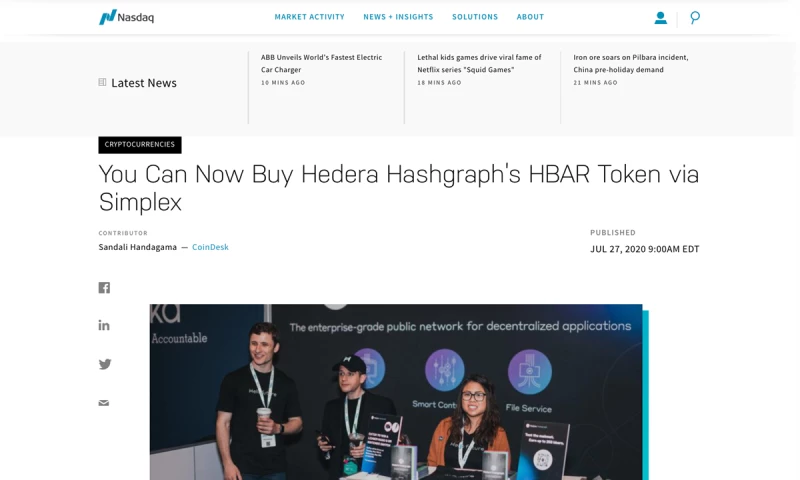This screenshot has width=800, height=480.
Task: Share article on Twitter
Action: click(x=105, y=364)
